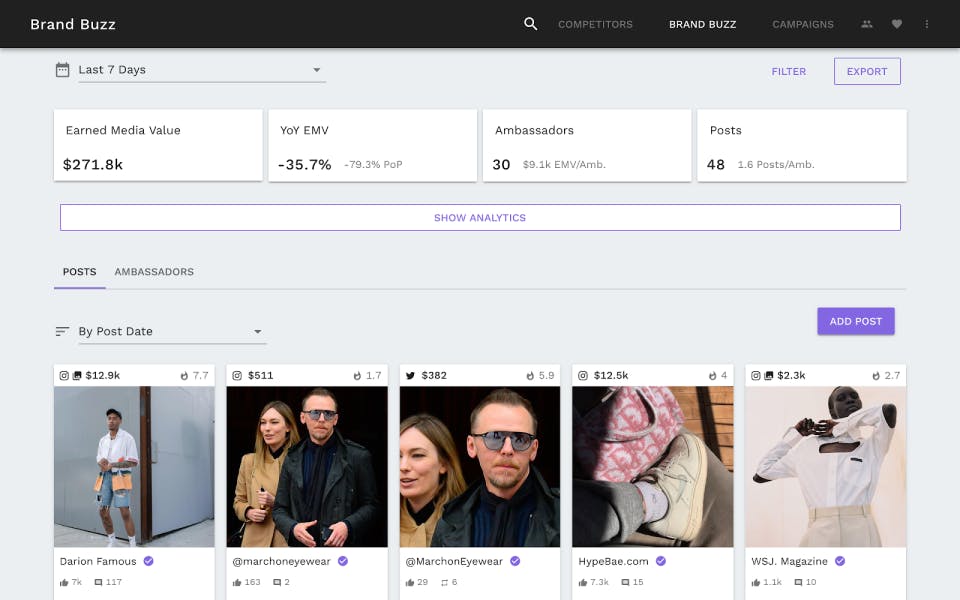Go to Competitors in the top navigation

595,24
